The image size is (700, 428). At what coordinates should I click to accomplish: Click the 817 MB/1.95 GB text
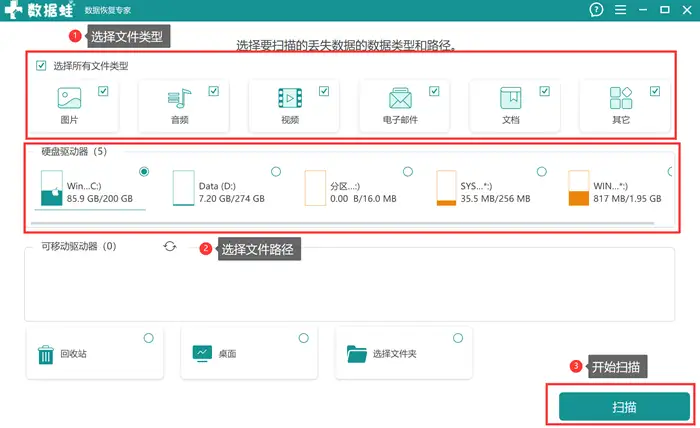click(627, 199)
